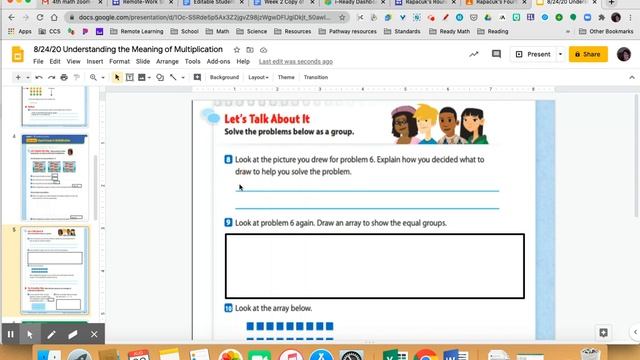Bookmark this page with the star icon
Viewport: 640px width, 360px height.
(342, 18)
